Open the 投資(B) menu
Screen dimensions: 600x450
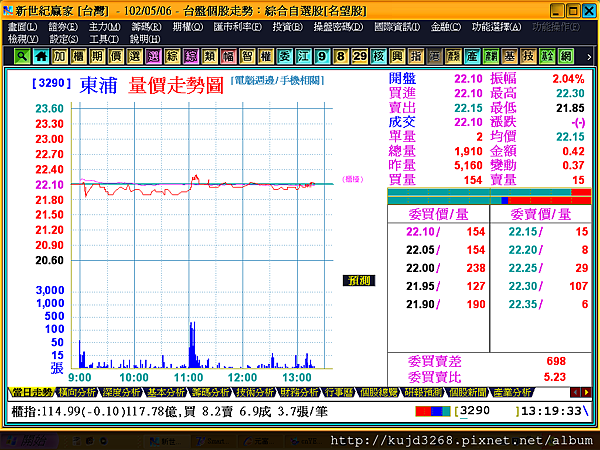coord(287,27)
